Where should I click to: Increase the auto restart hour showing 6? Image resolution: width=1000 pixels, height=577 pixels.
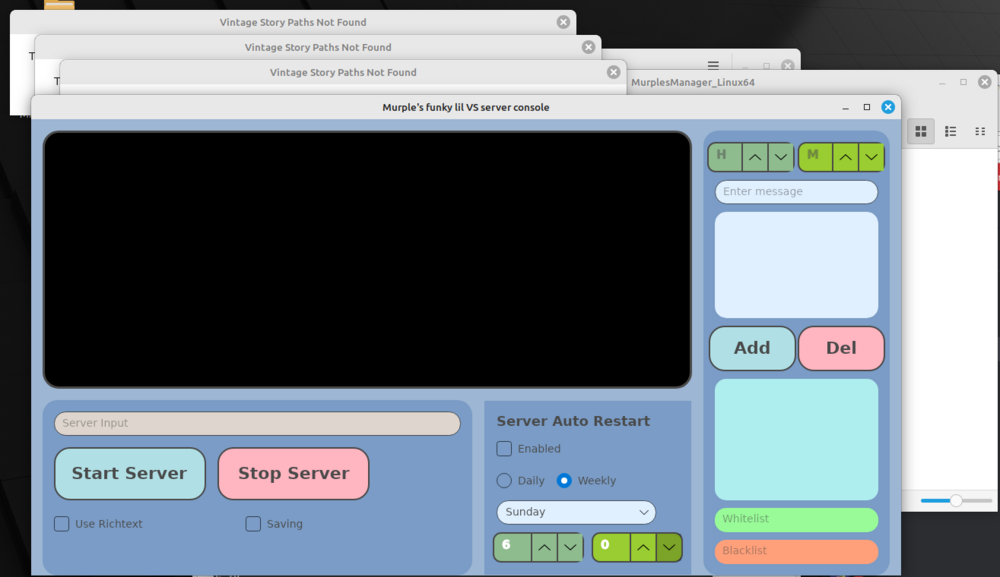[543, 547]
